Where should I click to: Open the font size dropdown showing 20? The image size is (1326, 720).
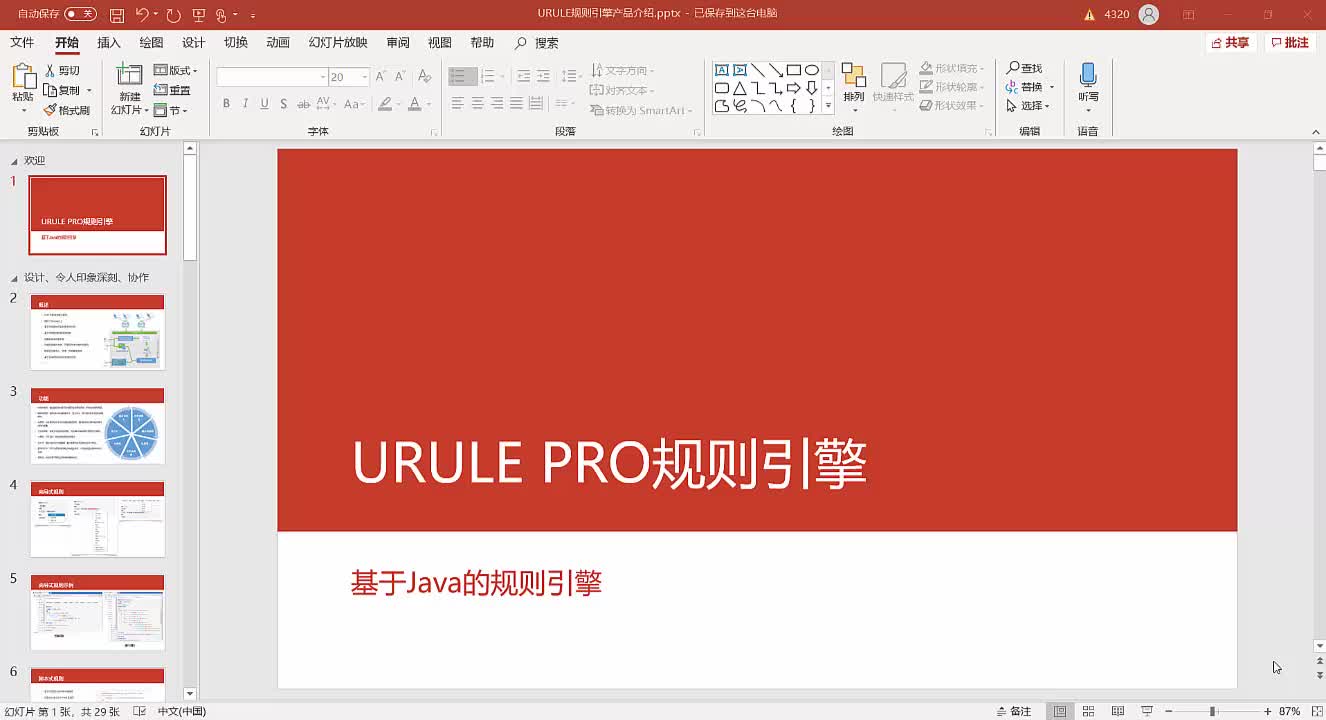pos(365,77)
